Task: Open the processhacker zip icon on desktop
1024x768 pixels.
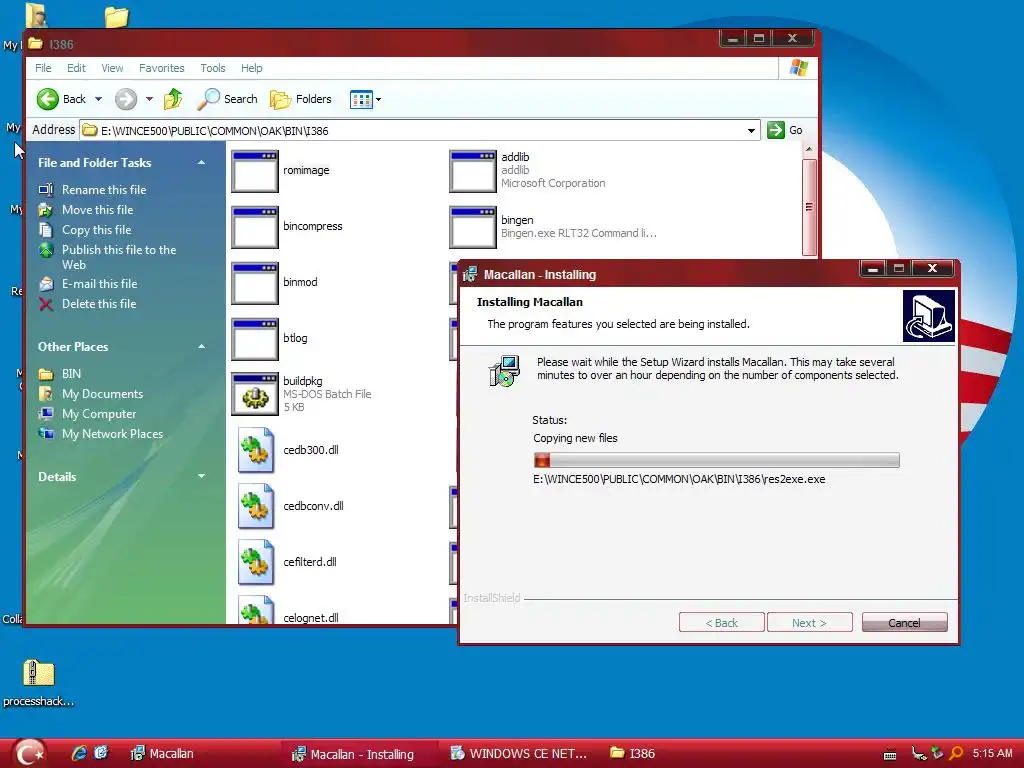Action: pyautogui.click(x=39, y=673)
